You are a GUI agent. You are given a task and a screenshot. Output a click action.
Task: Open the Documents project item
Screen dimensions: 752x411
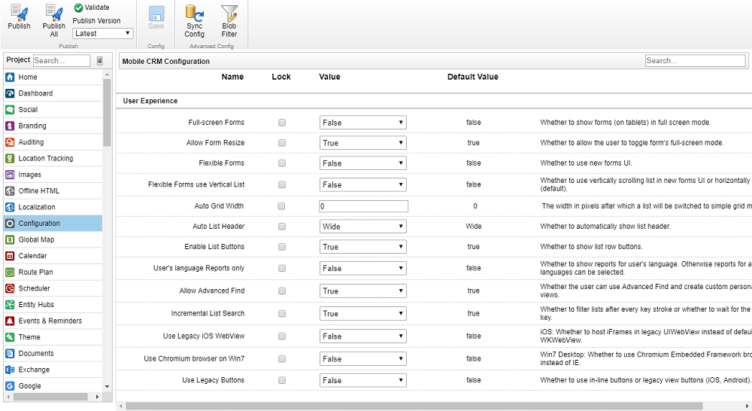pos(53,353)
